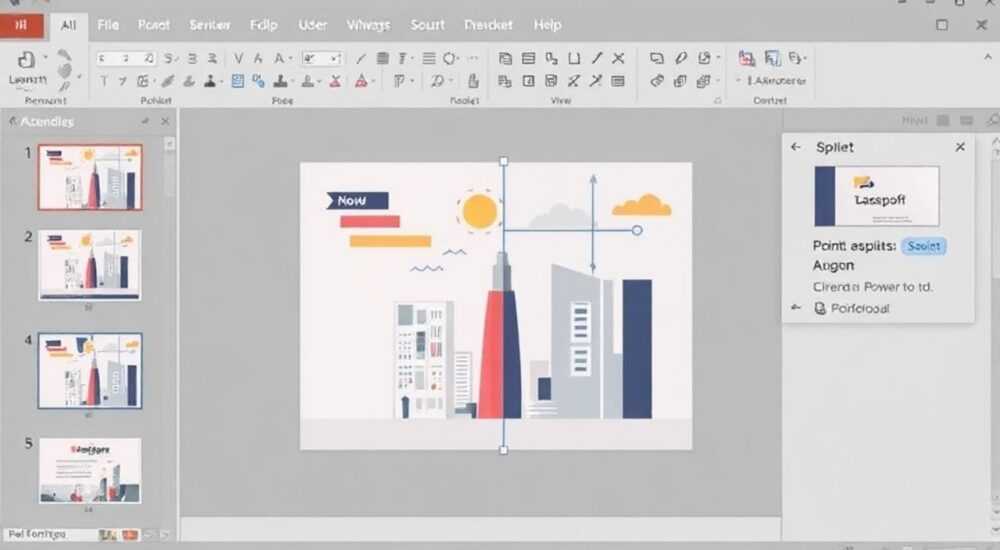Open the second combo box in the ribbon
The width and height of the screenshot is (1000, 550).
point(322,59)
